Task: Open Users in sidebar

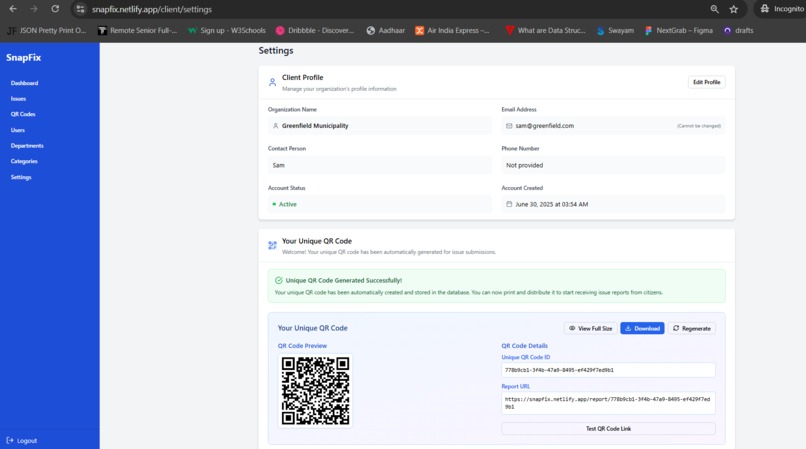Action: click(x=17, y=130)
